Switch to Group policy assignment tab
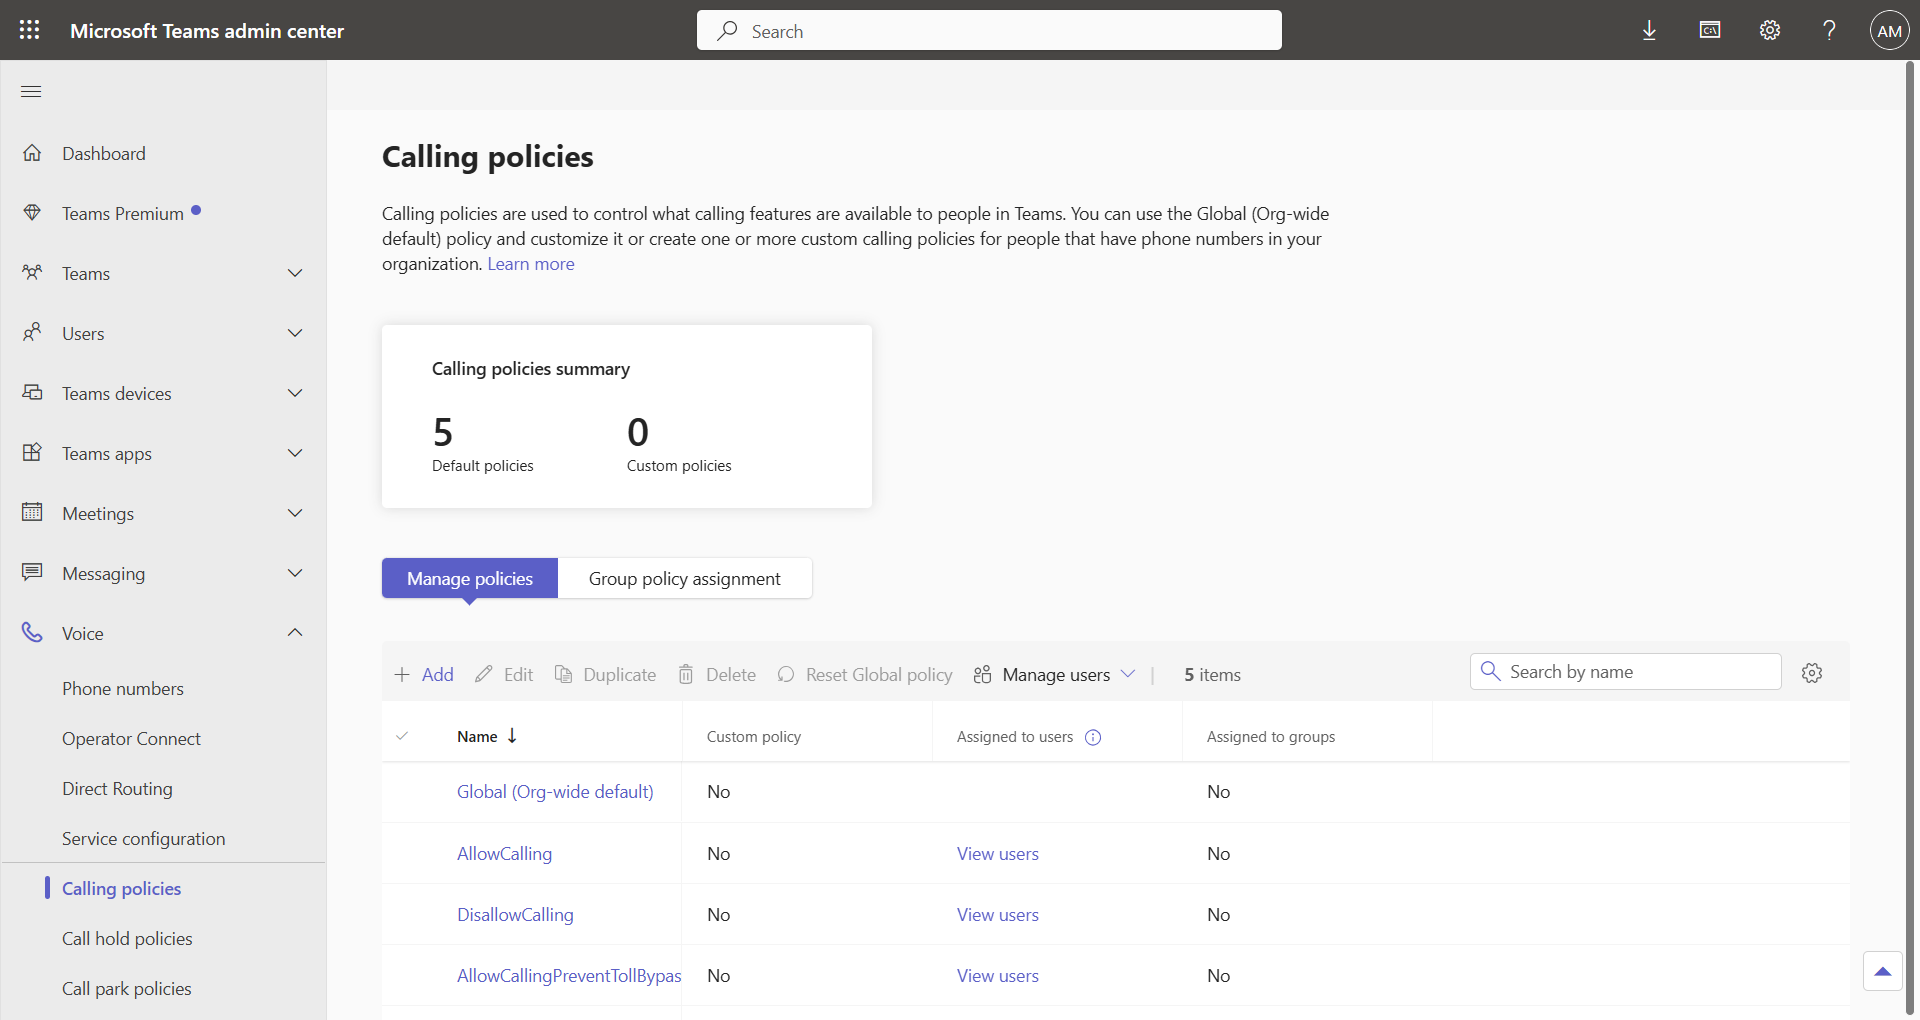 [684, 579]
